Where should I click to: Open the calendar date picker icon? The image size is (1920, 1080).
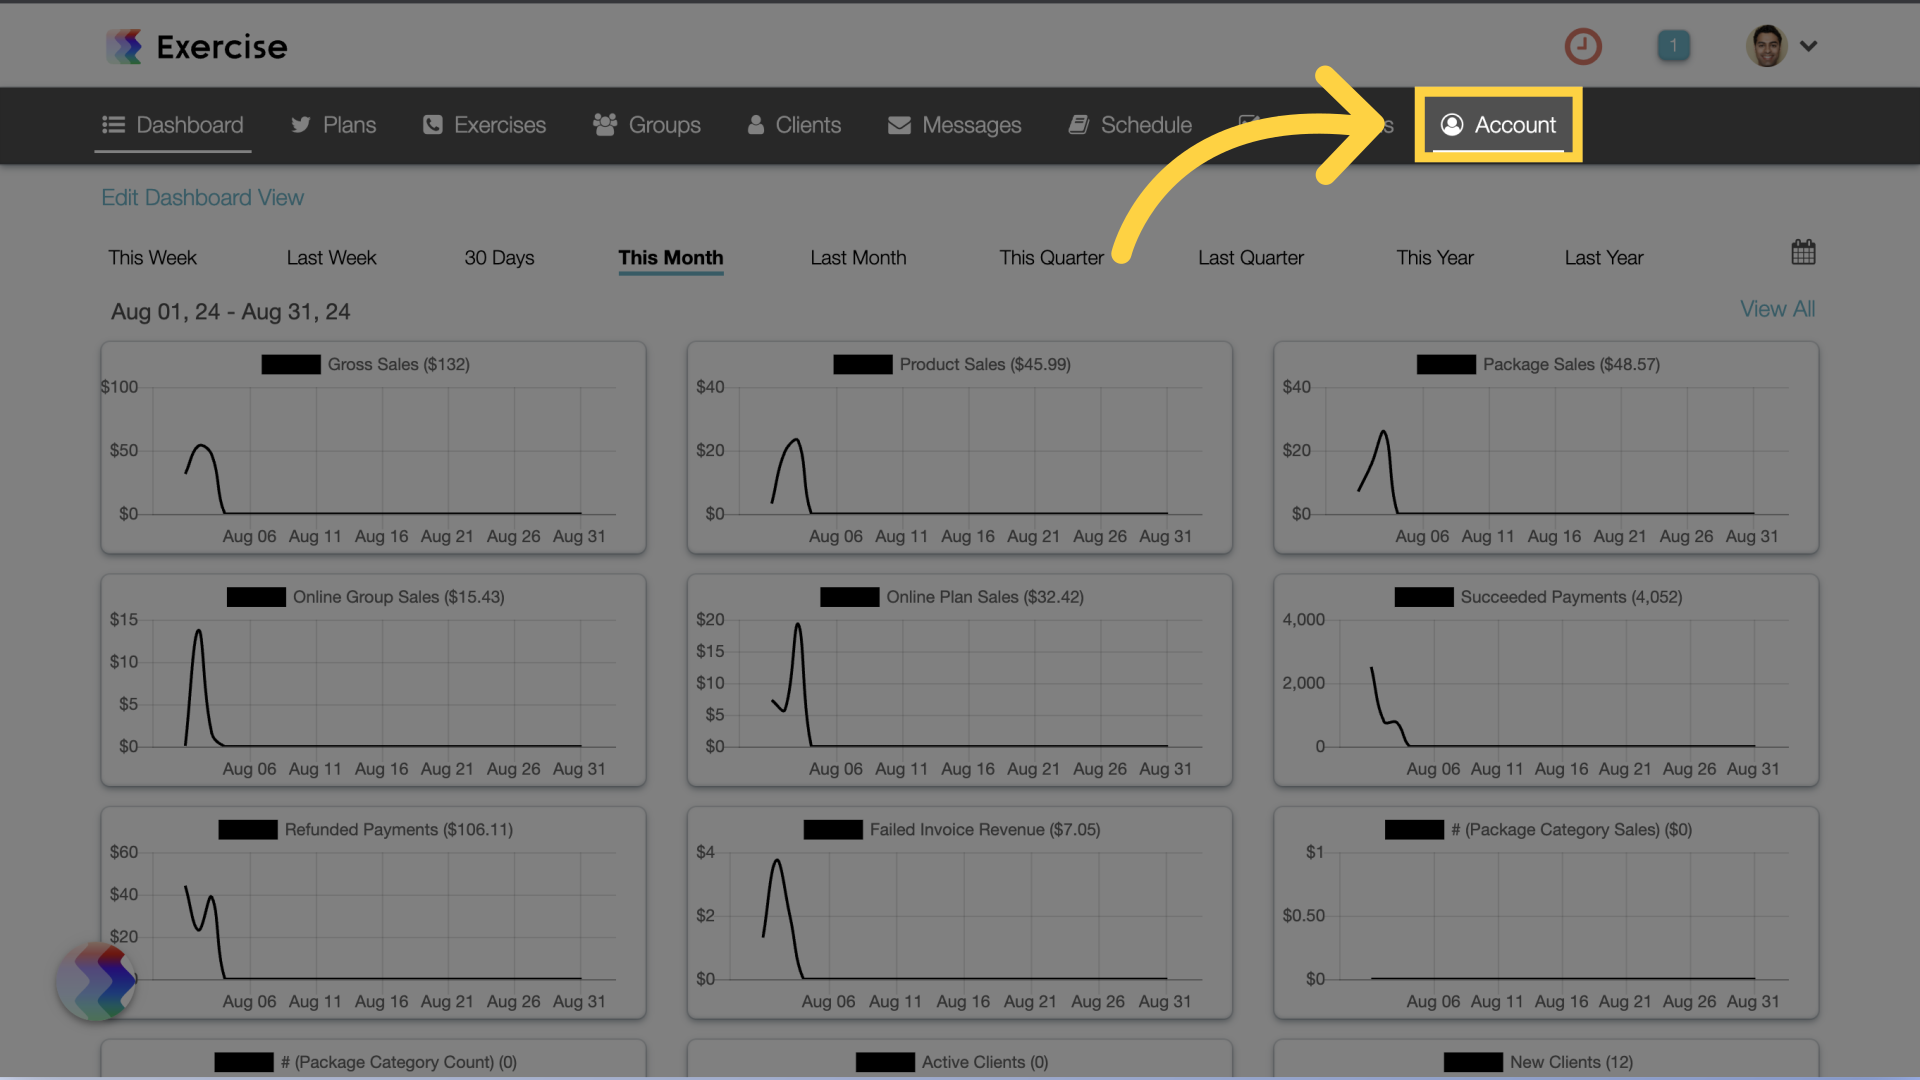point(1803,252)
